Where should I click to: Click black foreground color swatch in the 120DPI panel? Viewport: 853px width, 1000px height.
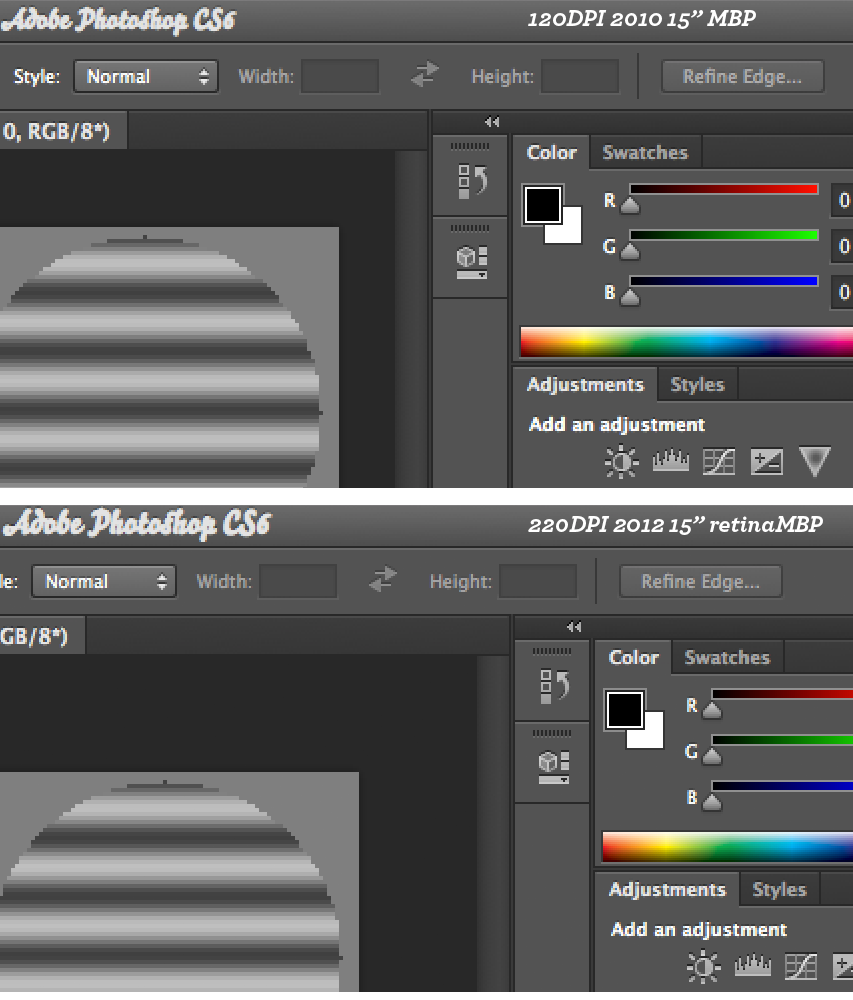pyautogui.click(x=541, y=203)
